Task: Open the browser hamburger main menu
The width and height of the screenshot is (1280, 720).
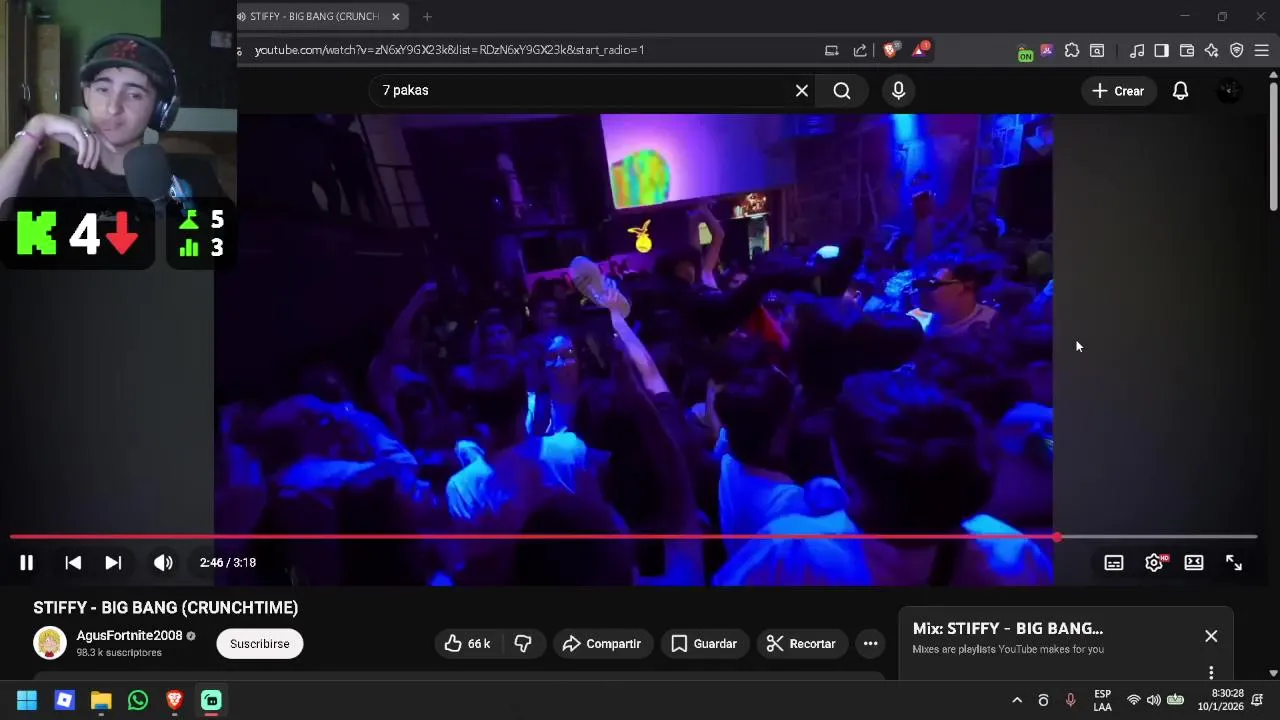Action: [1261, 50]
